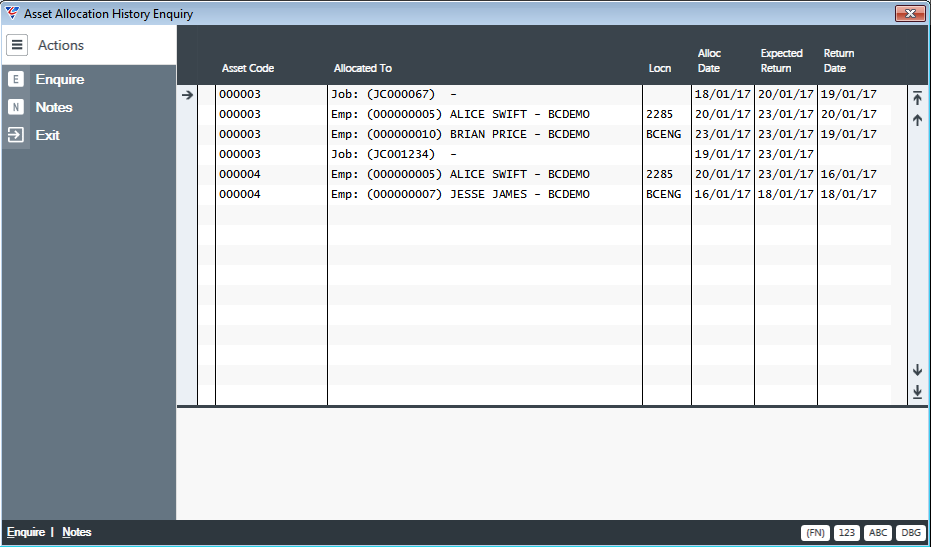Click expected return 20/01/17 in JC000067 row
This screenshot has height=547, width=932.
pyautogui.click(x=786, y=95)
